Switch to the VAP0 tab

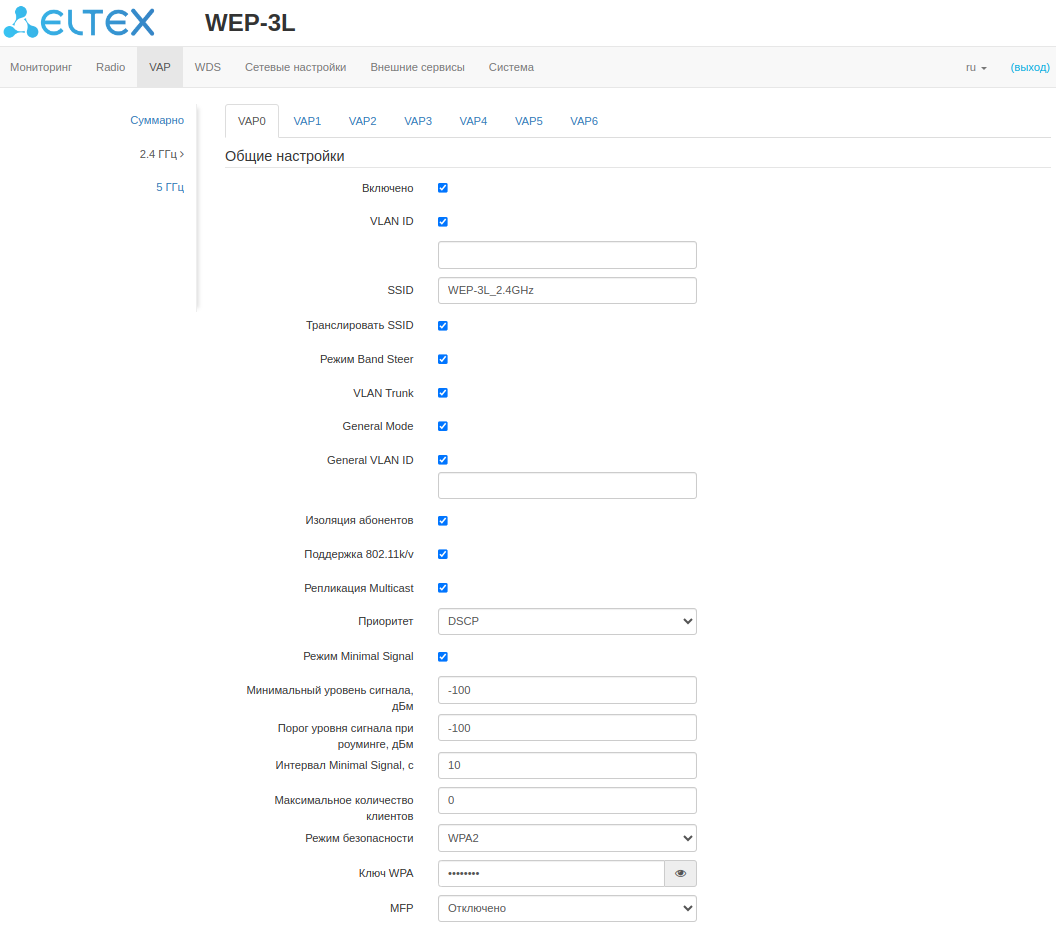[x=252, y=121]
